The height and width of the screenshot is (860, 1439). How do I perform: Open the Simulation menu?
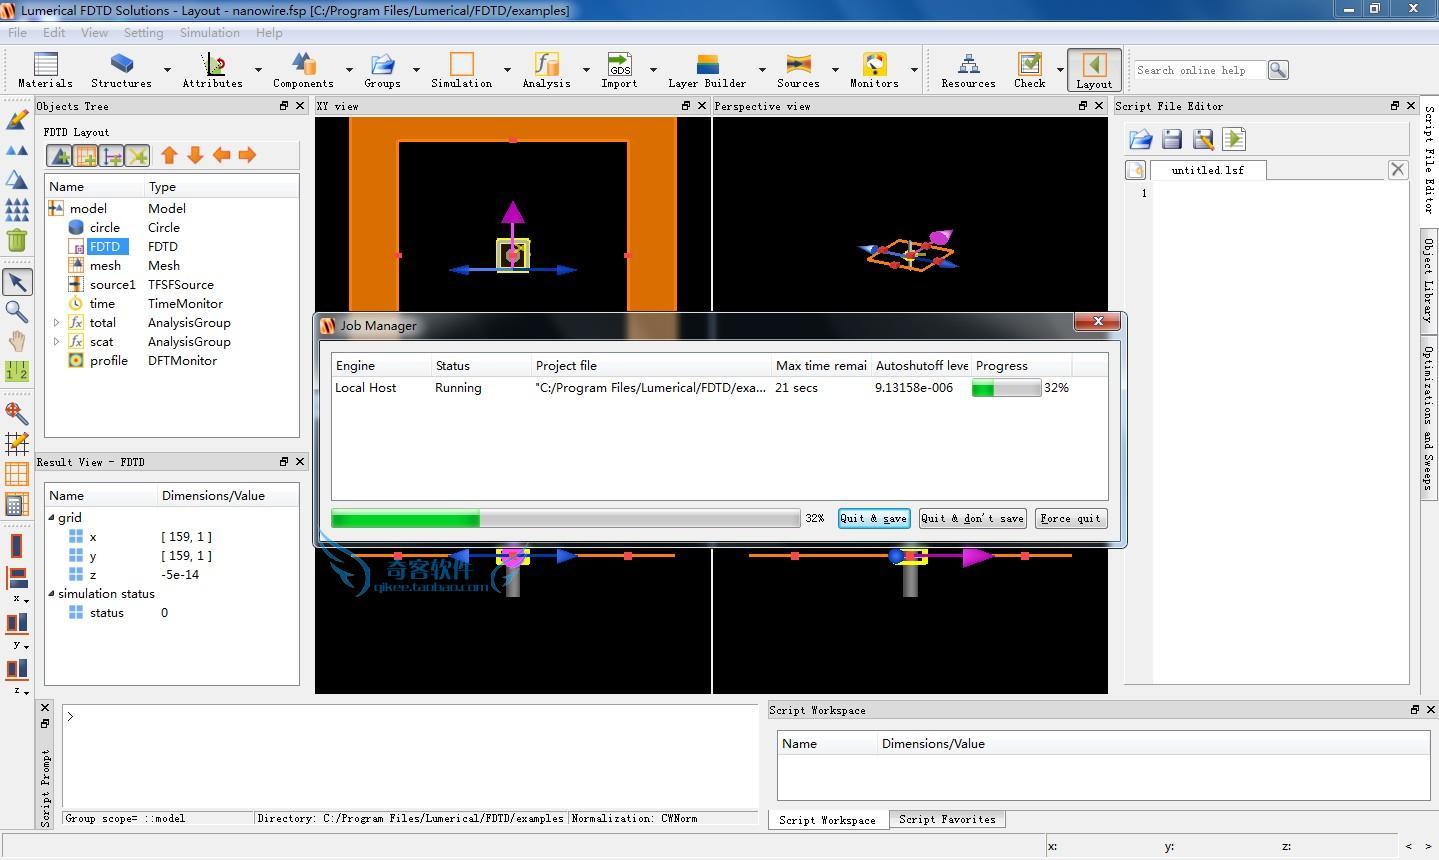tap(209, 33)
